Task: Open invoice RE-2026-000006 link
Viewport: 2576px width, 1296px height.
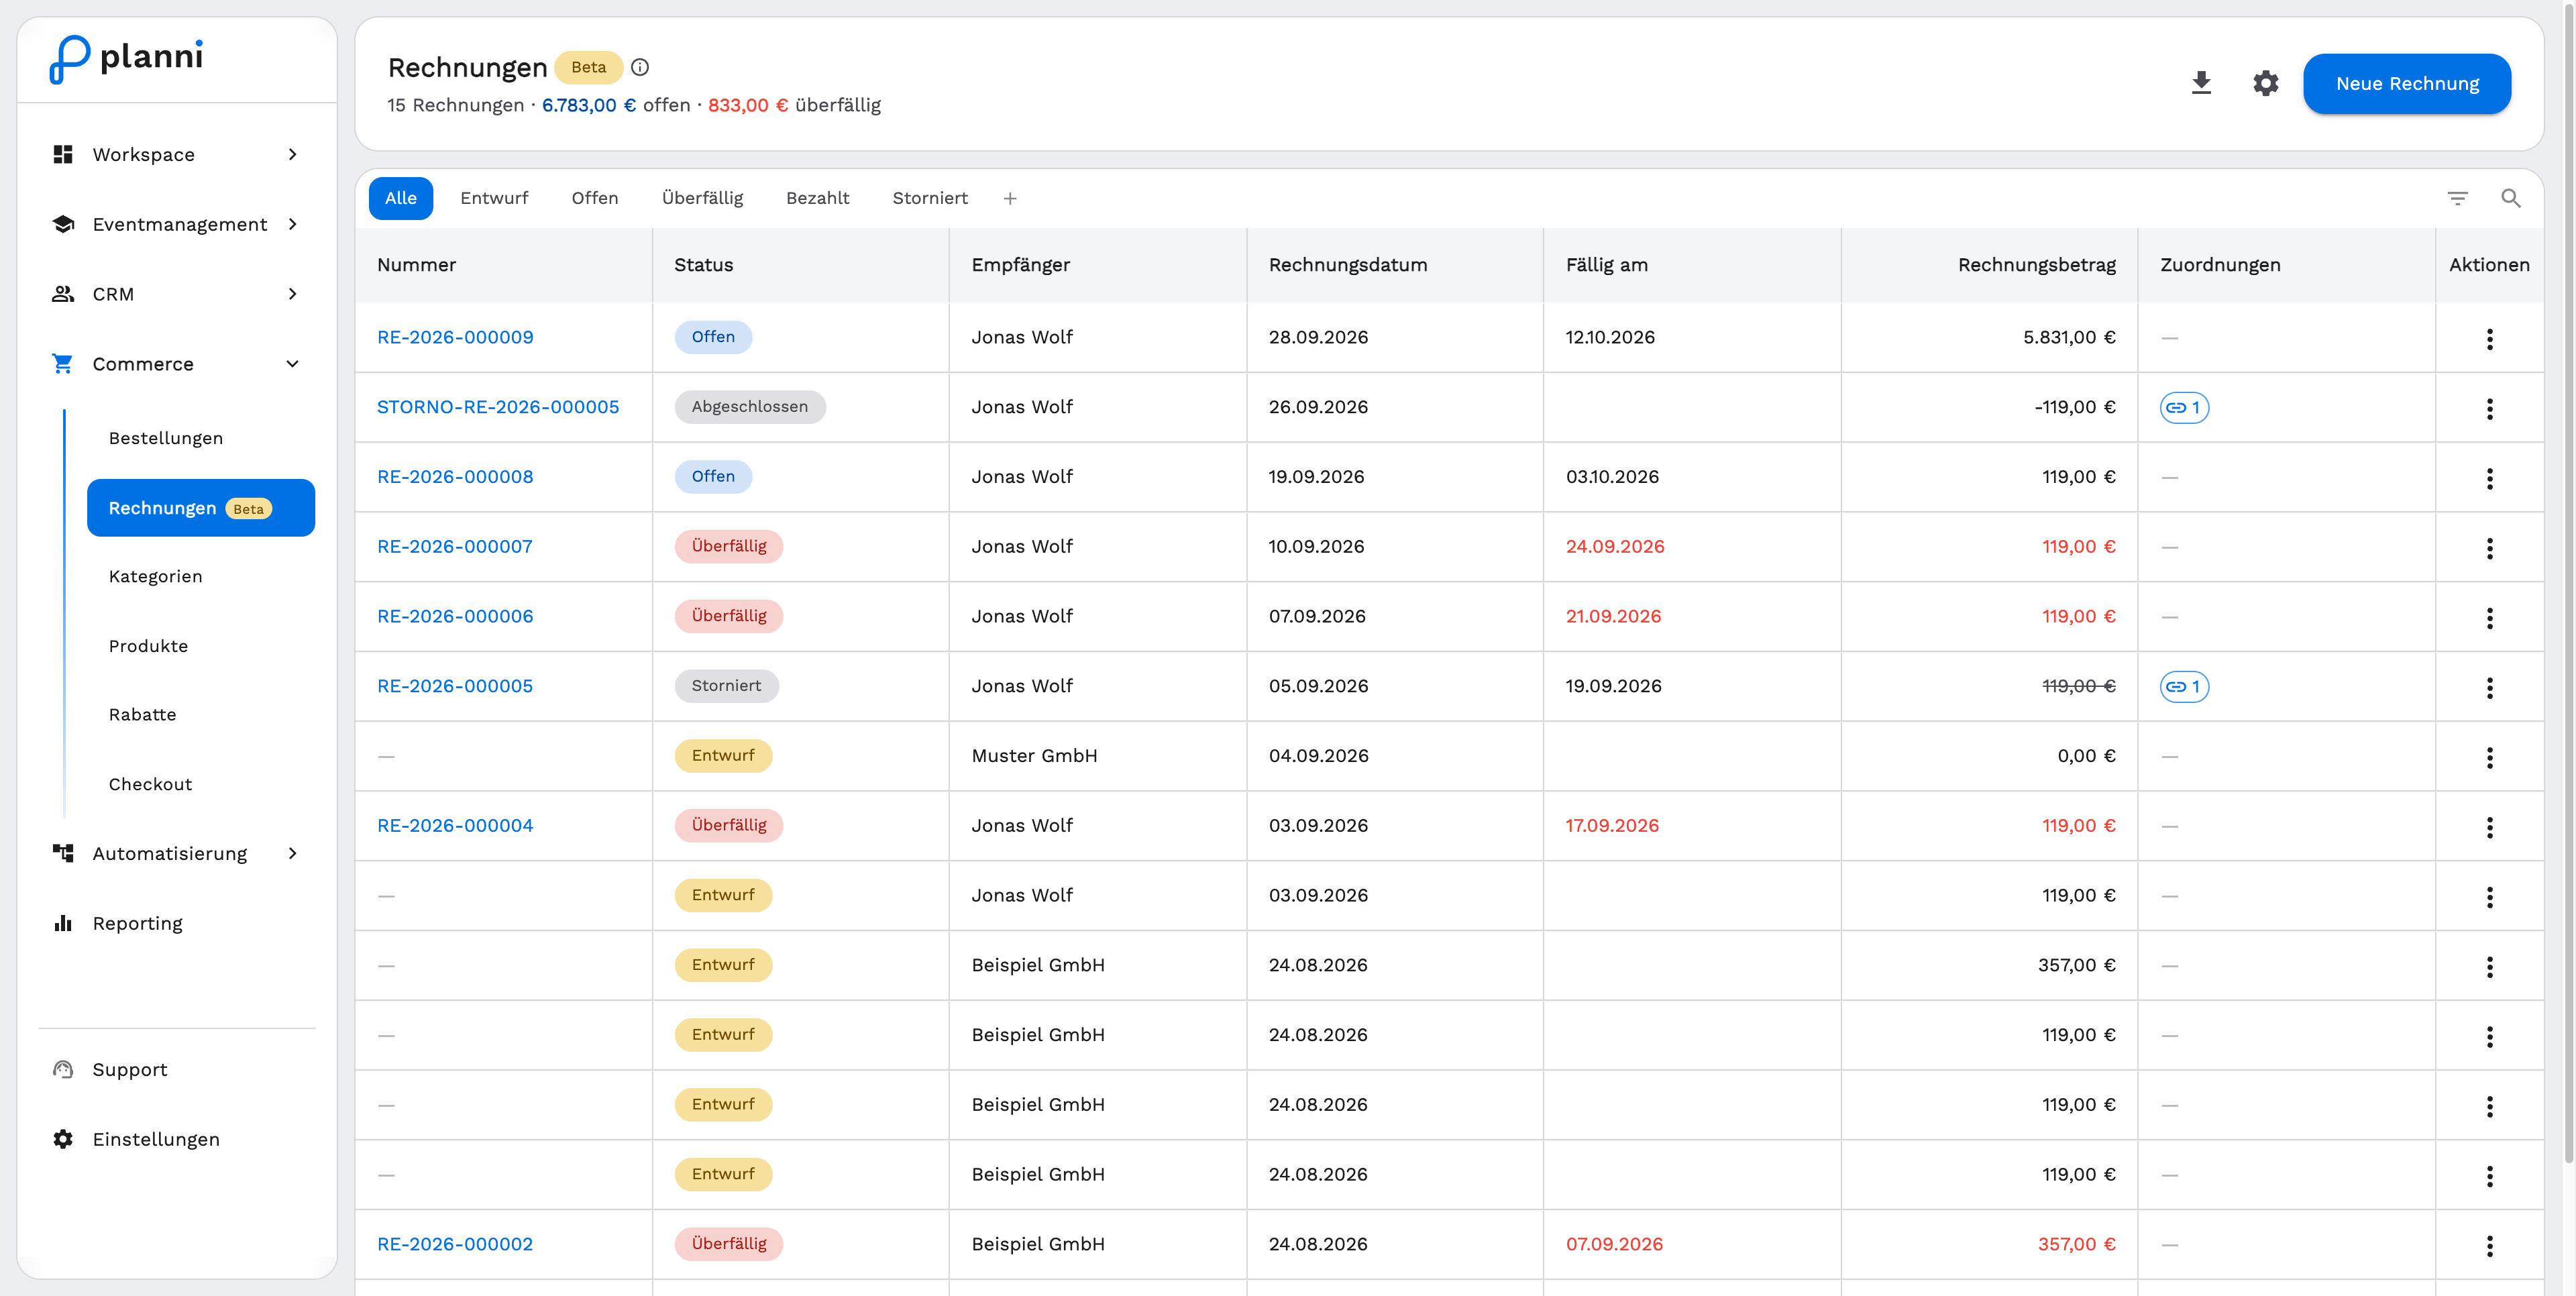Action: pyautogui.click(x=454, y=616)
